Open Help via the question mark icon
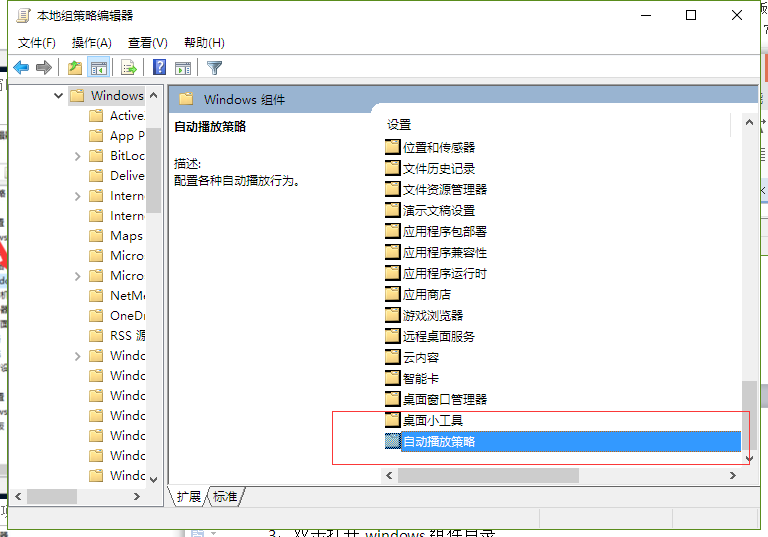This screenshot has width=768, height=537. coord(160,67)
